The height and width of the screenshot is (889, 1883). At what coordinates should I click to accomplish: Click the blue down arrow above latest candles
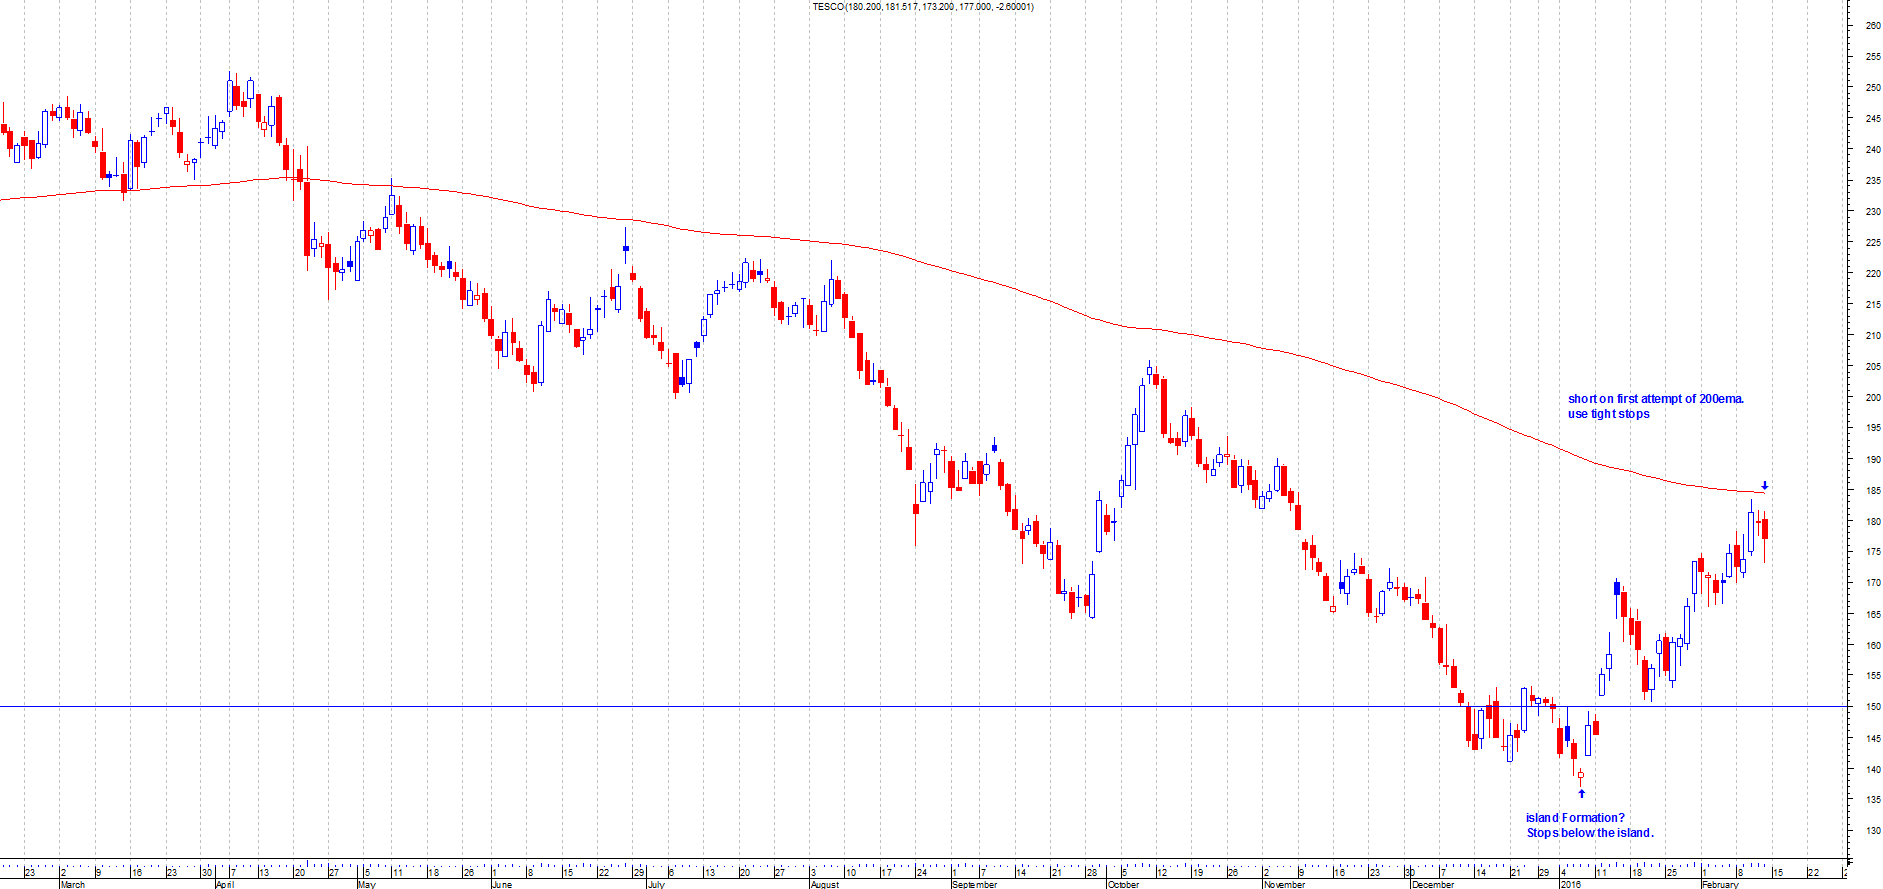point(1764,486)
